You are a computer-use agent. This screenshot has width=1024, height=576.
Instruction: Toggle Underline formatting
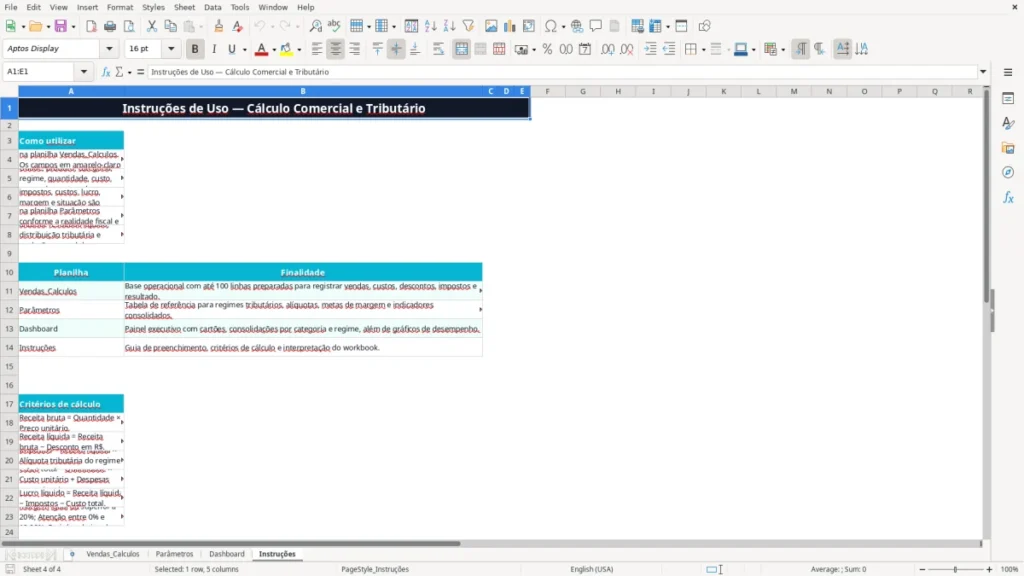231,49
